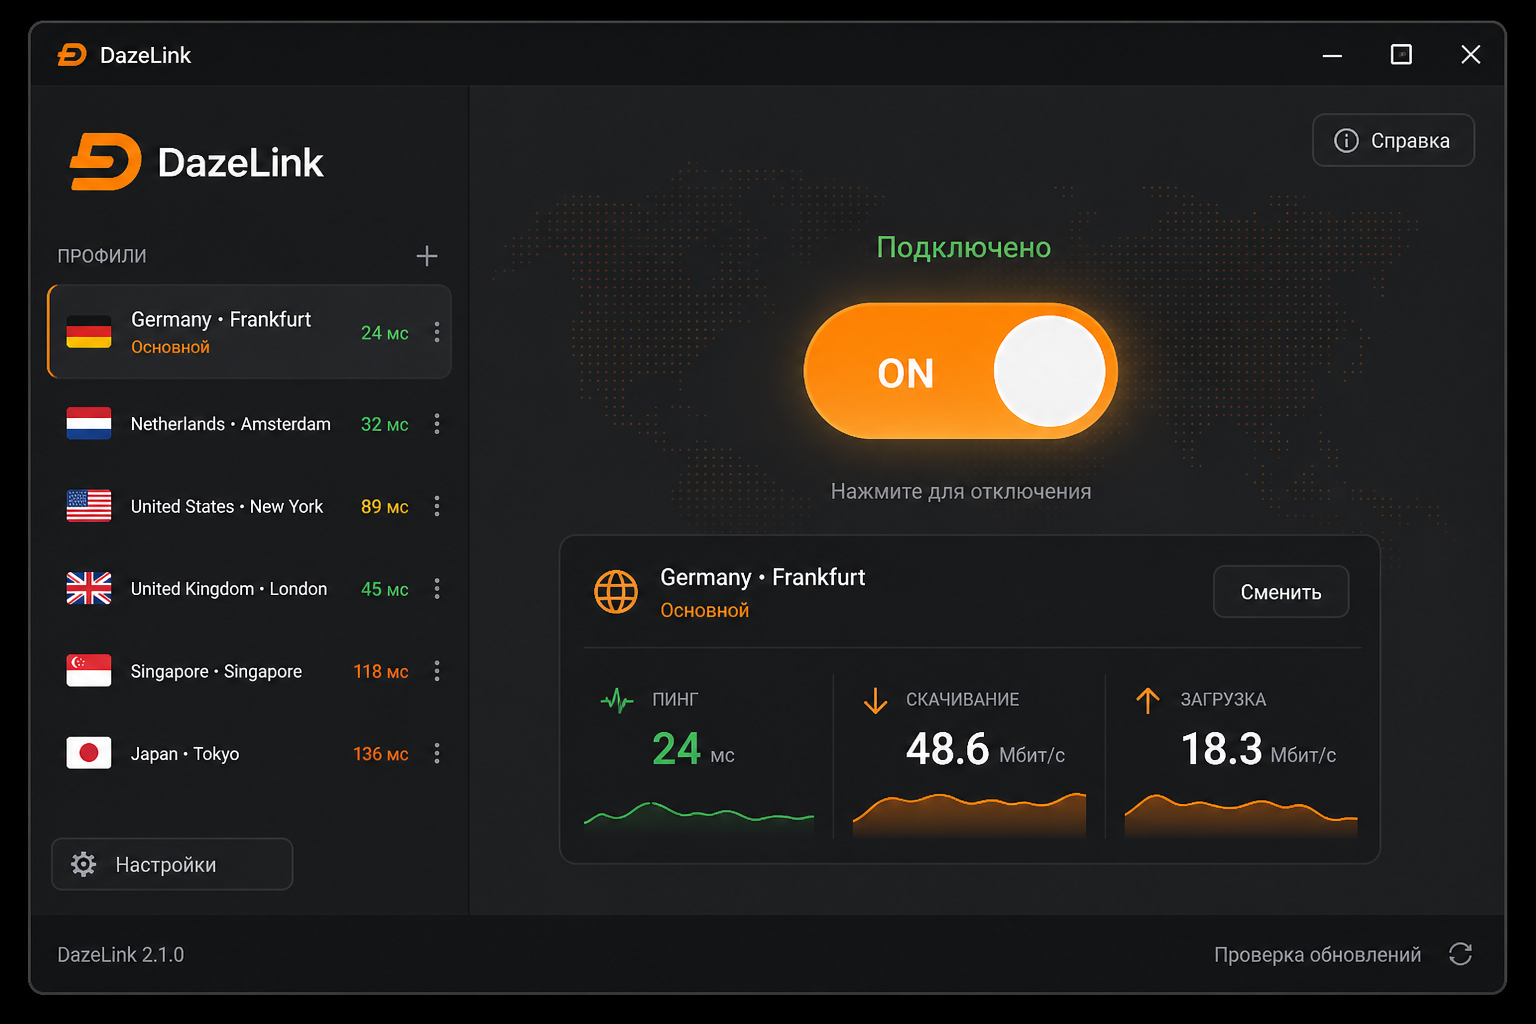Image resolution: width=1536 pixels, height=1024 pixels.
Task: Click the Netherlands flag icon
Action: point(89,424)
